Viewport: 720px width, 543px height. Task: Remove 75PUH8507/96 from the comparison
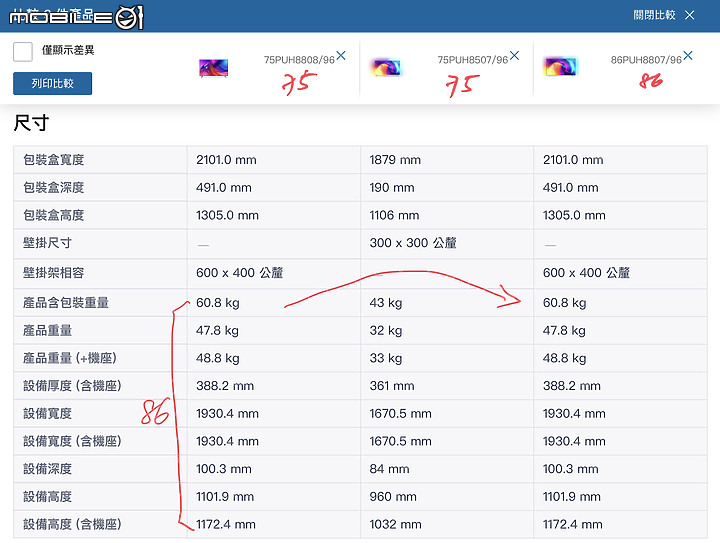(x=514, y=56)
